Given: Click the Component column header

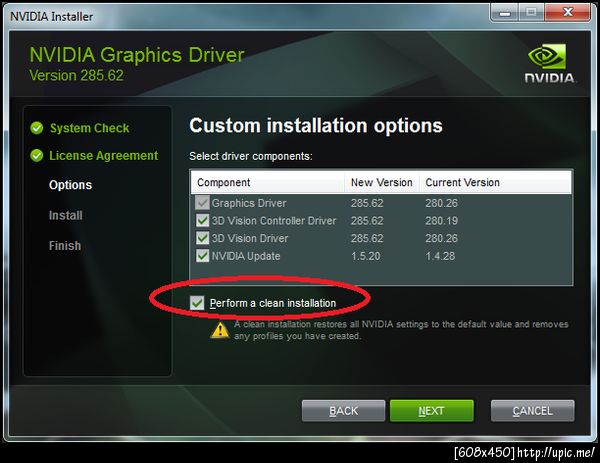Looking at the screenshot, I should (x=267, y=182).
